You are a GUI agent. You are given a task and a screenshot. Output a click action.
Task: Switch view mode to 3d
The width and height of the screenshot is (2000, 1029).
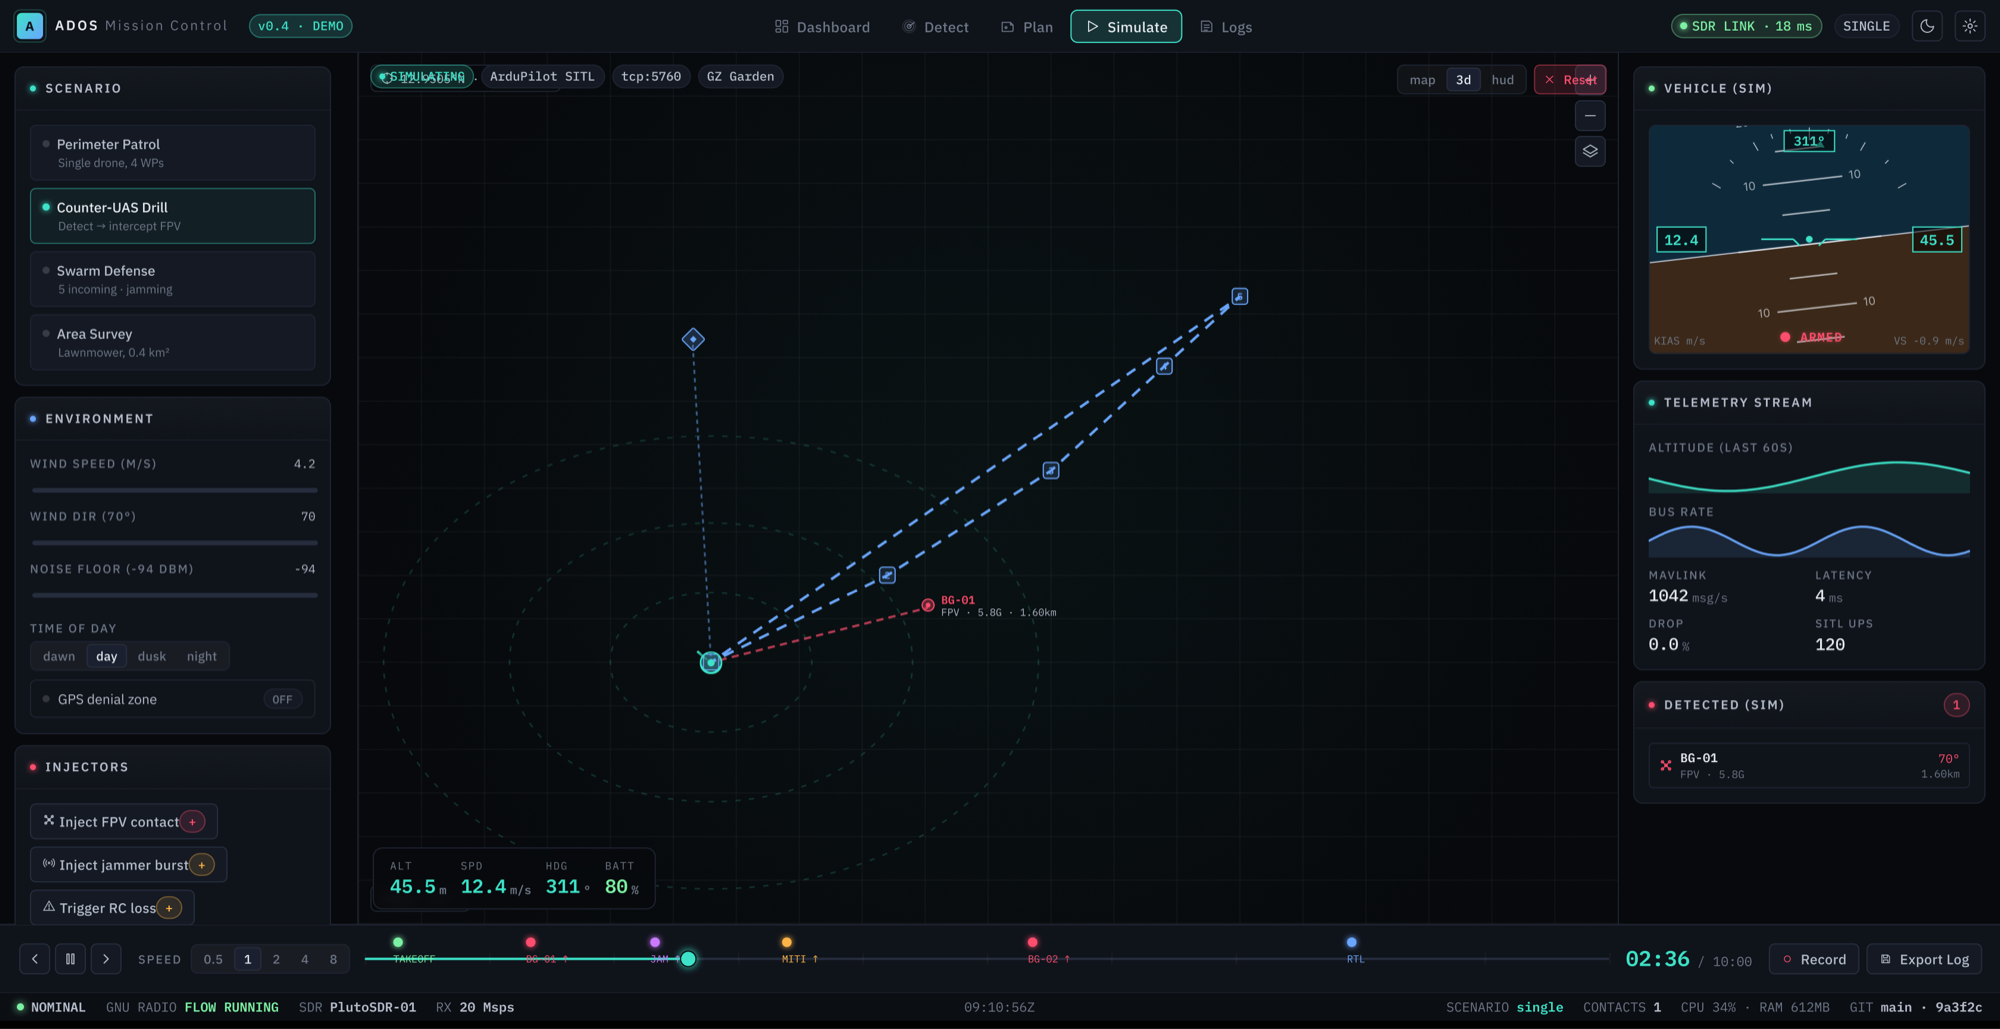tap(1463, 80)
